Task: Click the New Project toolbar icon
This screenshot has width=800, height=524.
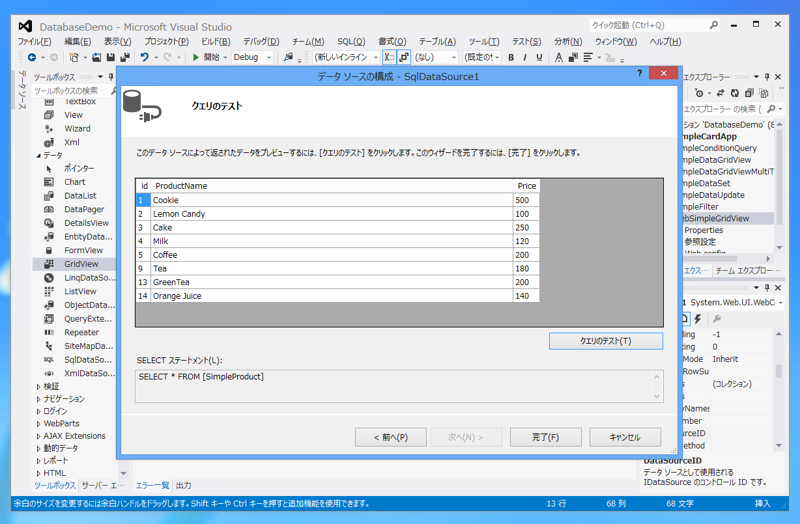Action: [x=74, y=57]
